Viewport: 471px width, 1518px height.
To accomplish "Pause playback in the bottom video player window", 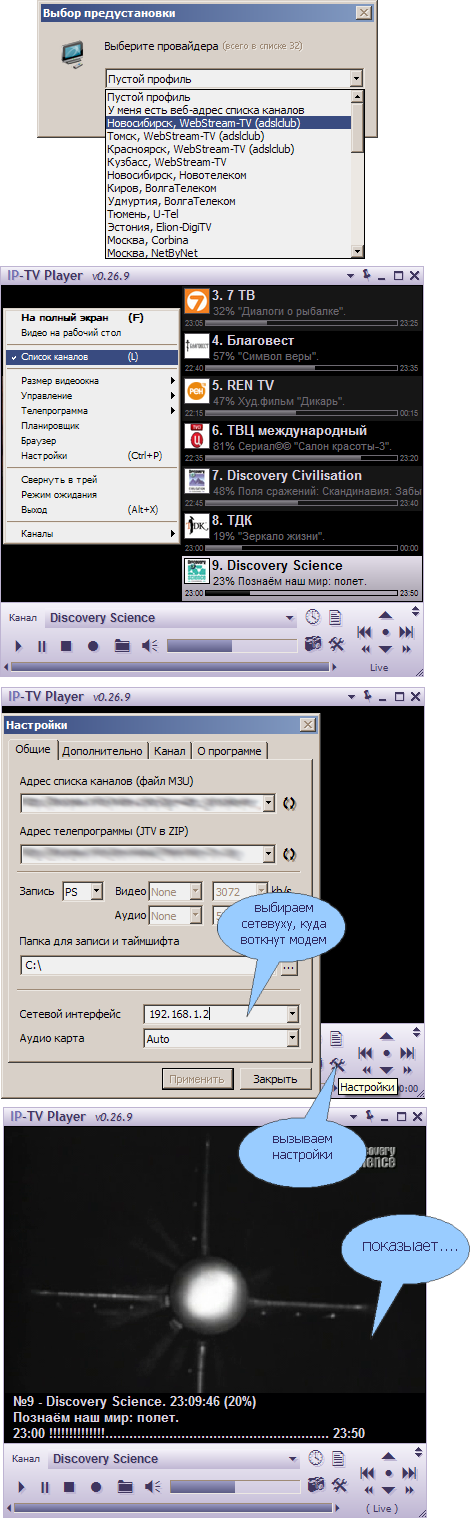I will tap(43, 1487).
